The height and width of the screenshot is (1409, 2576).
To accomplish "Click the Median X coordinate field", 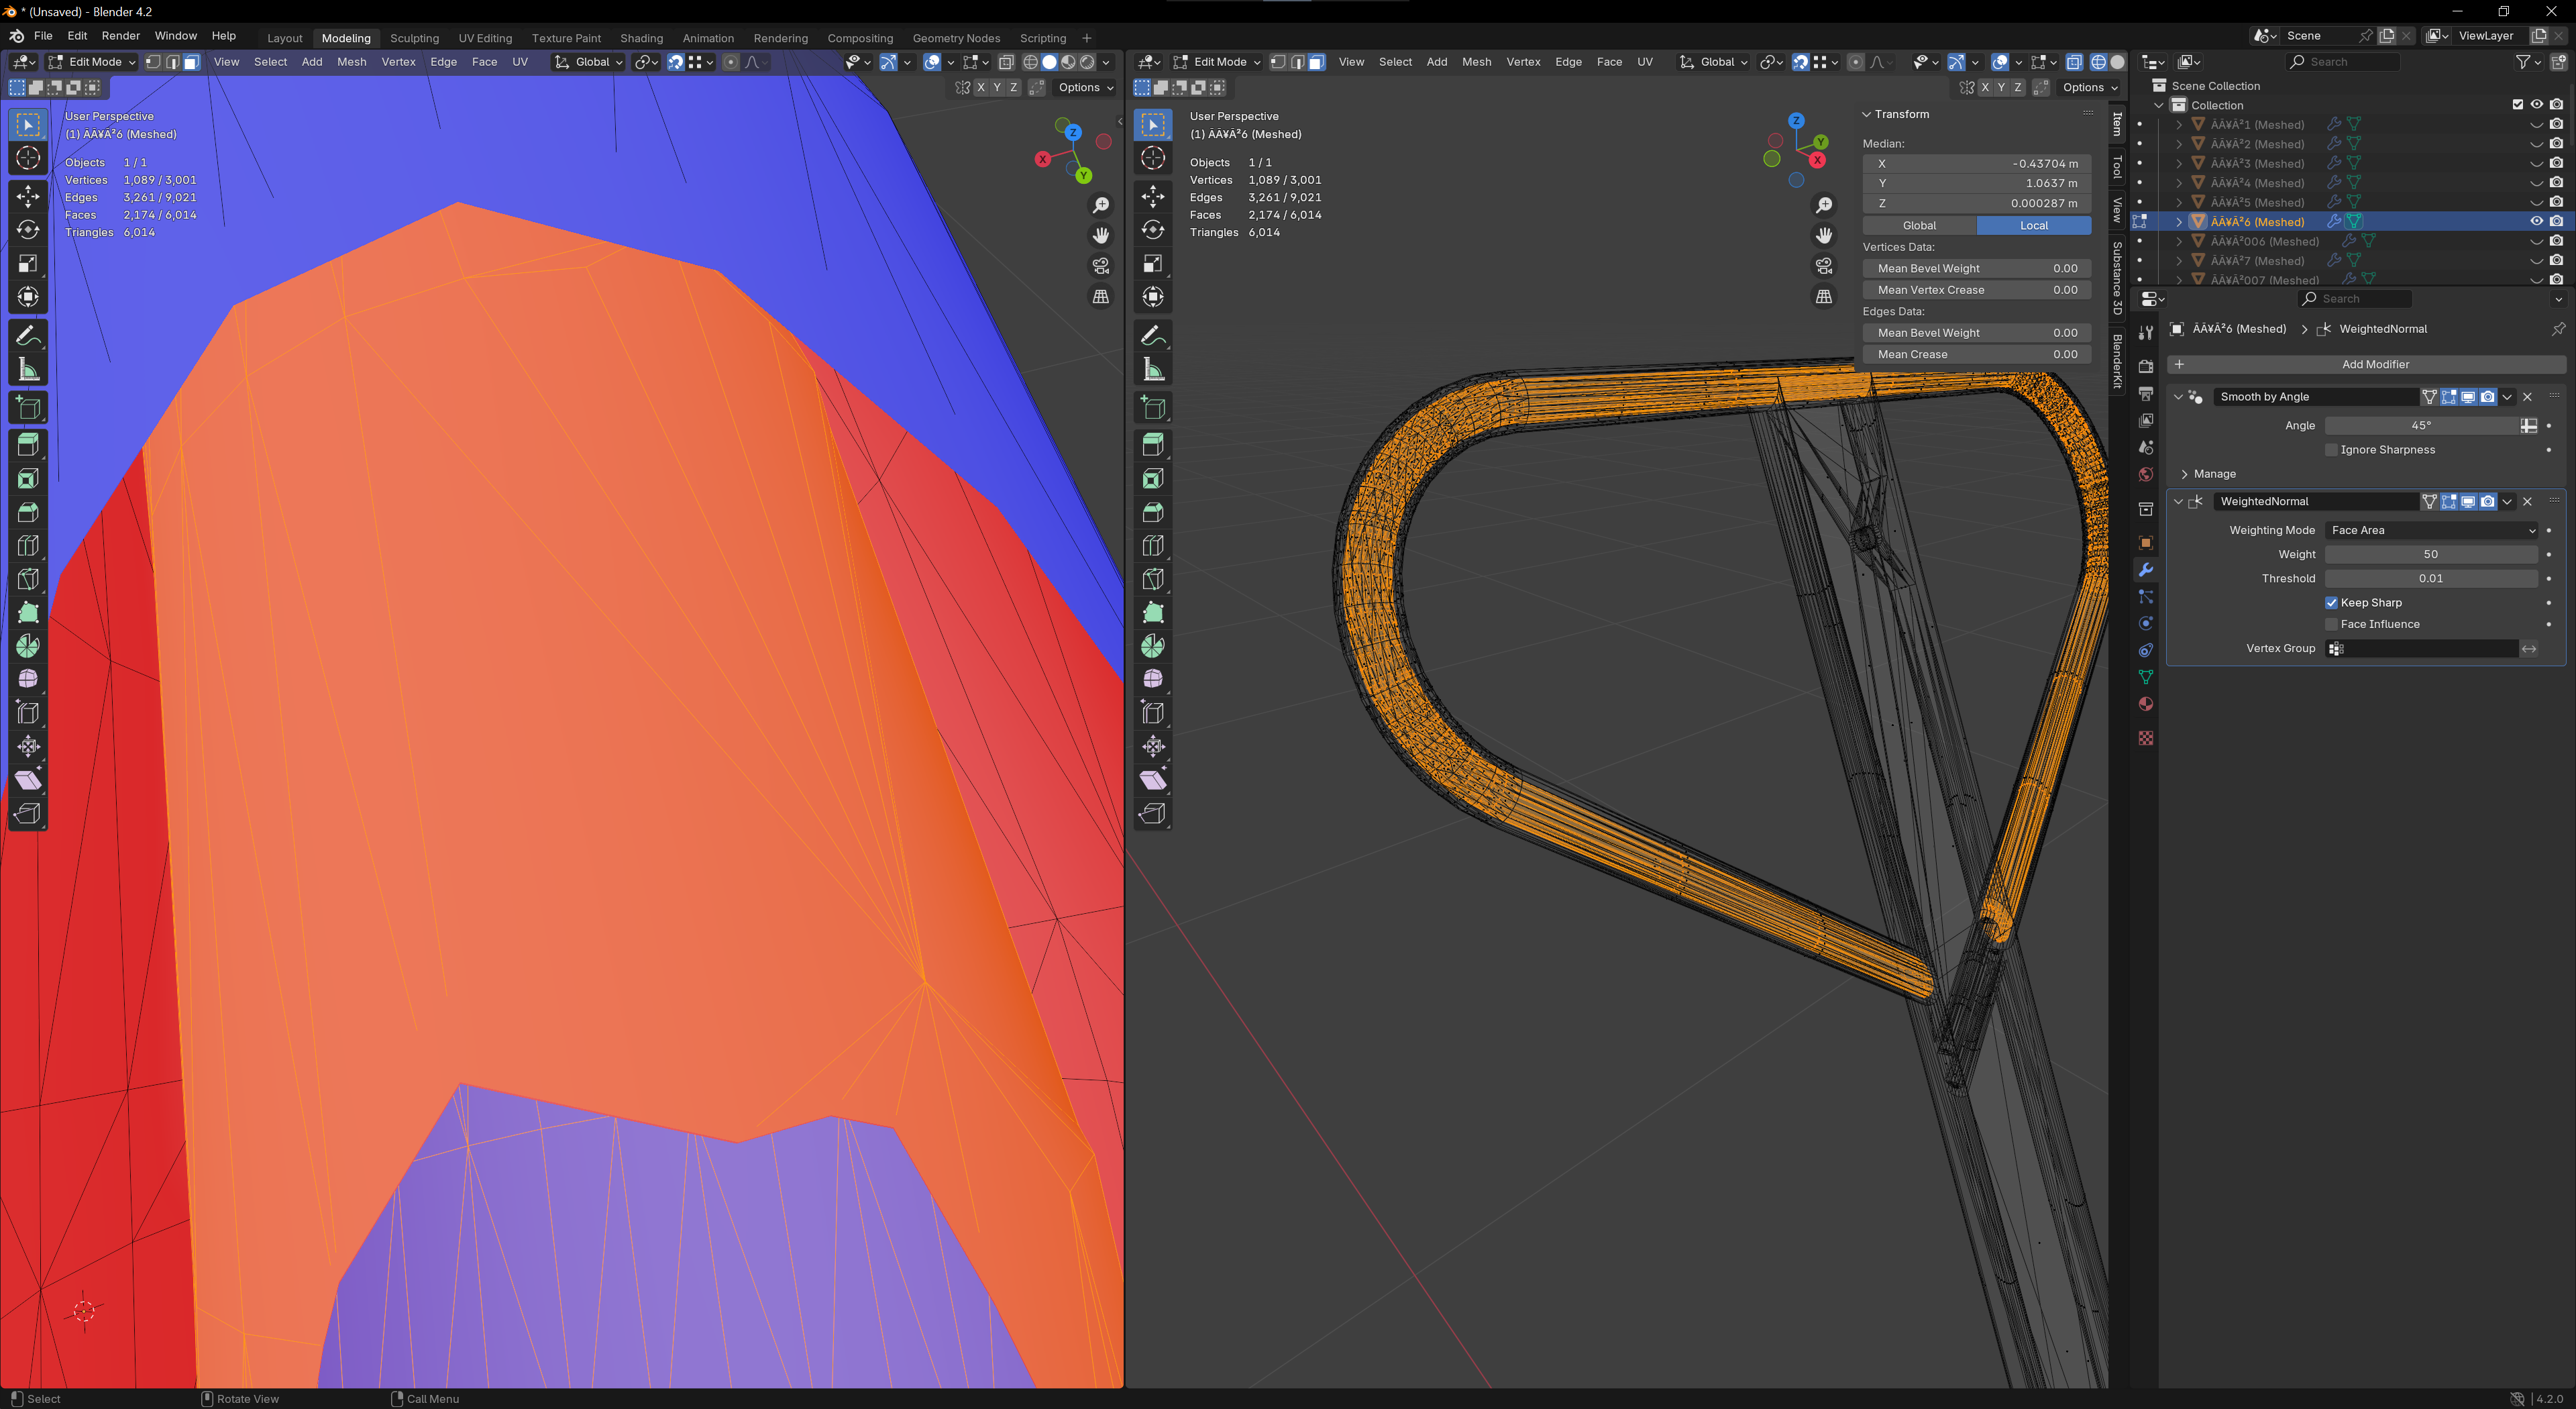I will tap(1976, 164).
